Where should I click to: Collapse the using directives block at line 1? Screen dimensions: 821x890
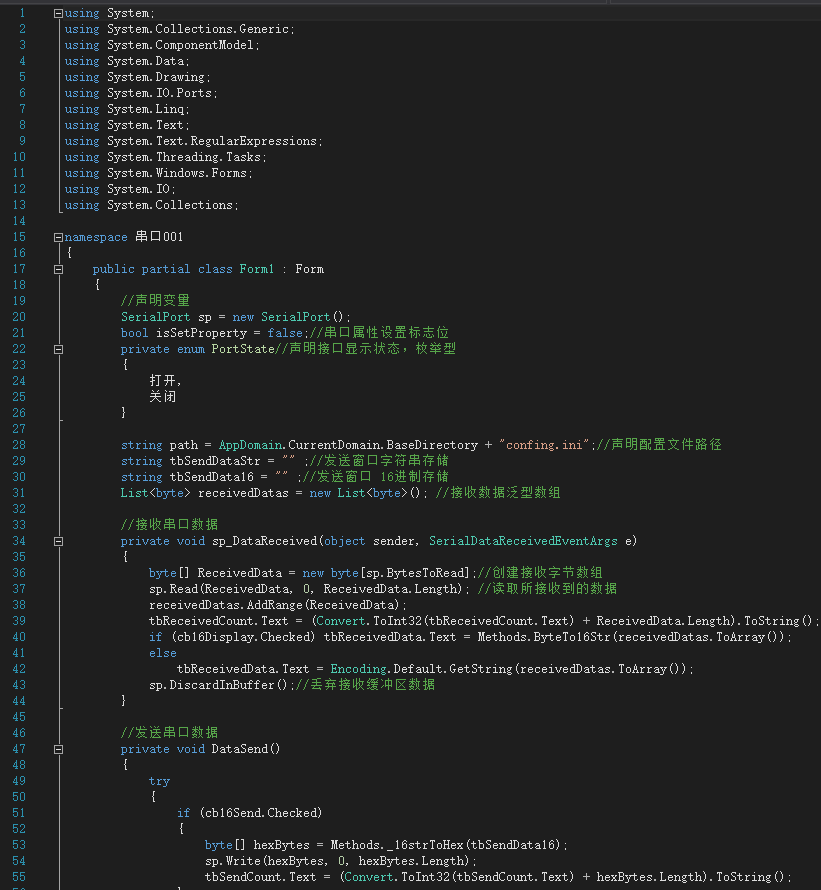(58, 14)
